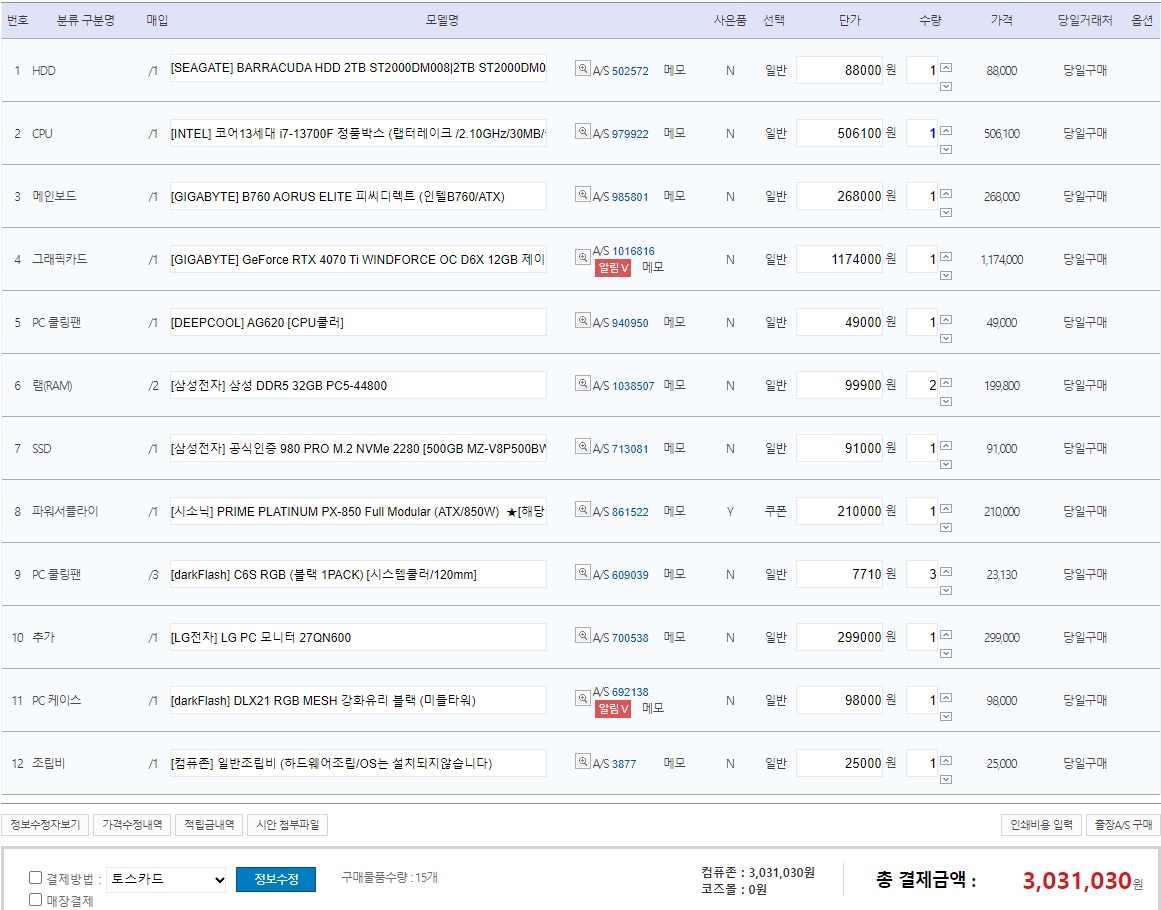This screenshot has height=910, width=1161.
Task: Click 당일구매 in CPU row
Action: tap(1085, 133)
